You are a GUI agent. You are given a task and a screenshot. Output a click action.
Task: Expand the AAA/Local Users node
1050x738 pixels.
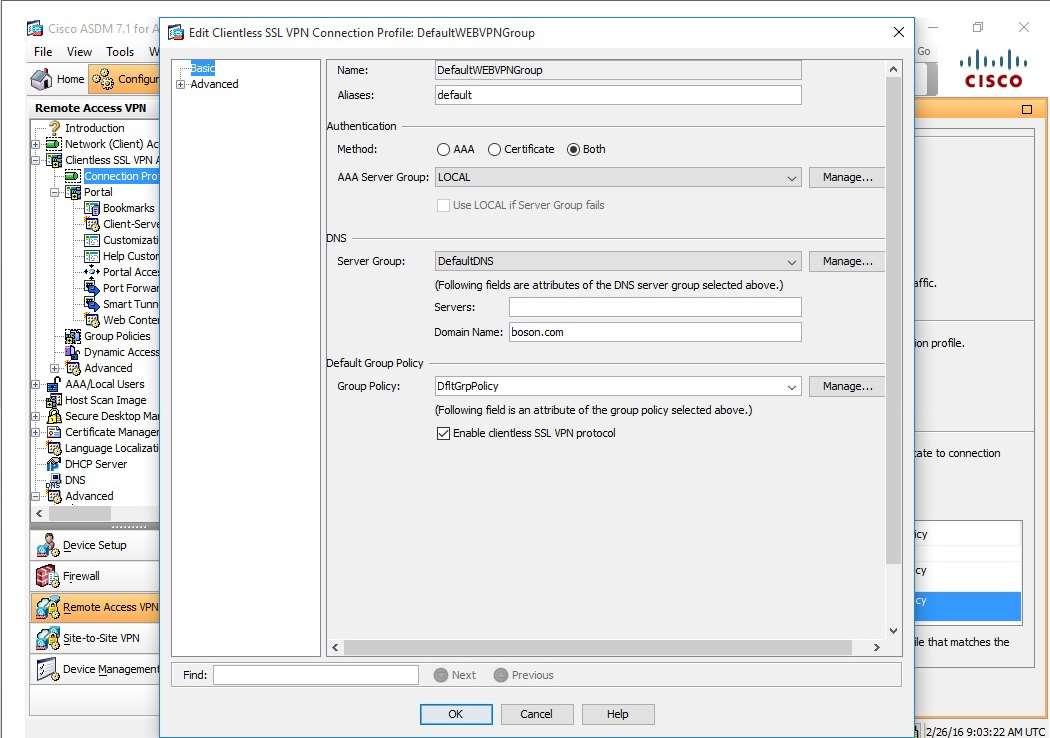click(x=35, y=384)
